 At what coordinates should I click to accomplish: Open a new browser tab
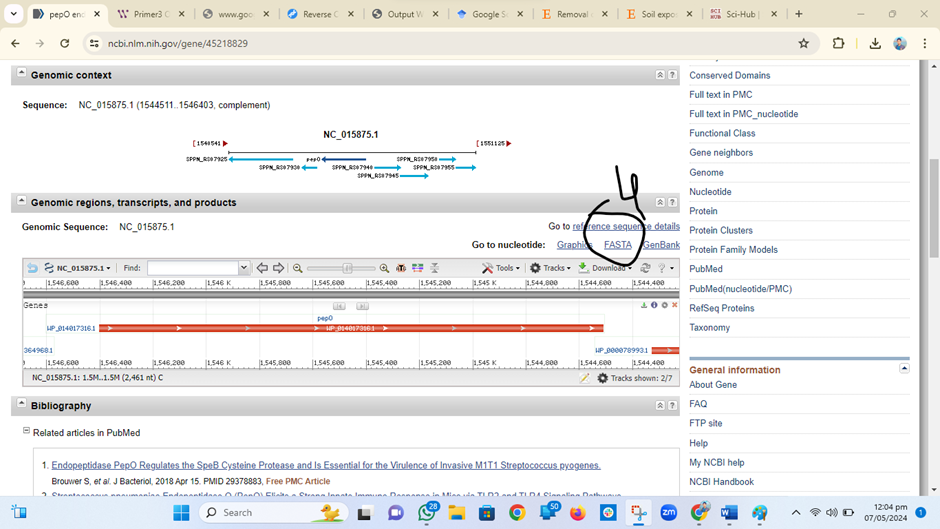coord(799,14)
